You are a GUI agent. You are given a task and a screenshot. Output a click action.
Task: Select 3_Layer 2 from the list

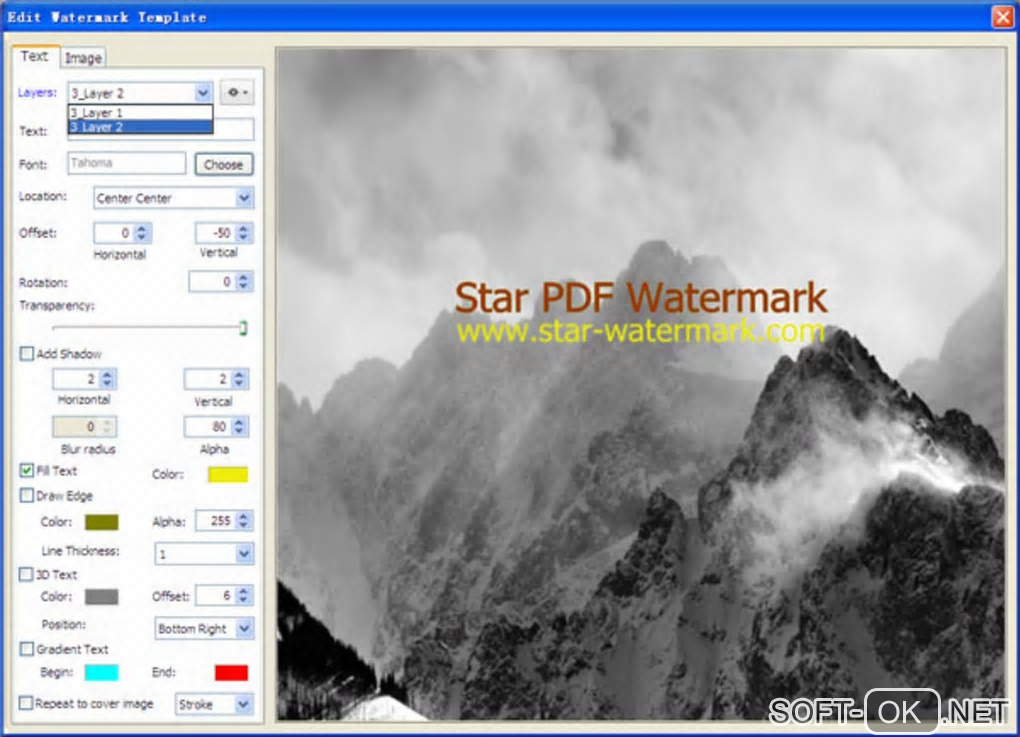[141, 127]
